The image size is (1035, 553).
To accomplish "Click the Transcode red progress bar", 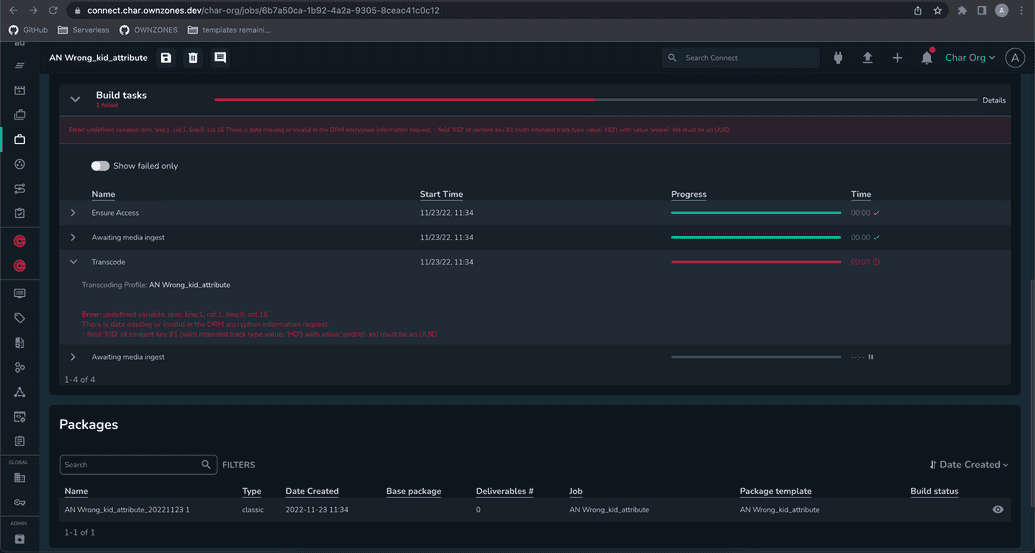I will 756,262.
